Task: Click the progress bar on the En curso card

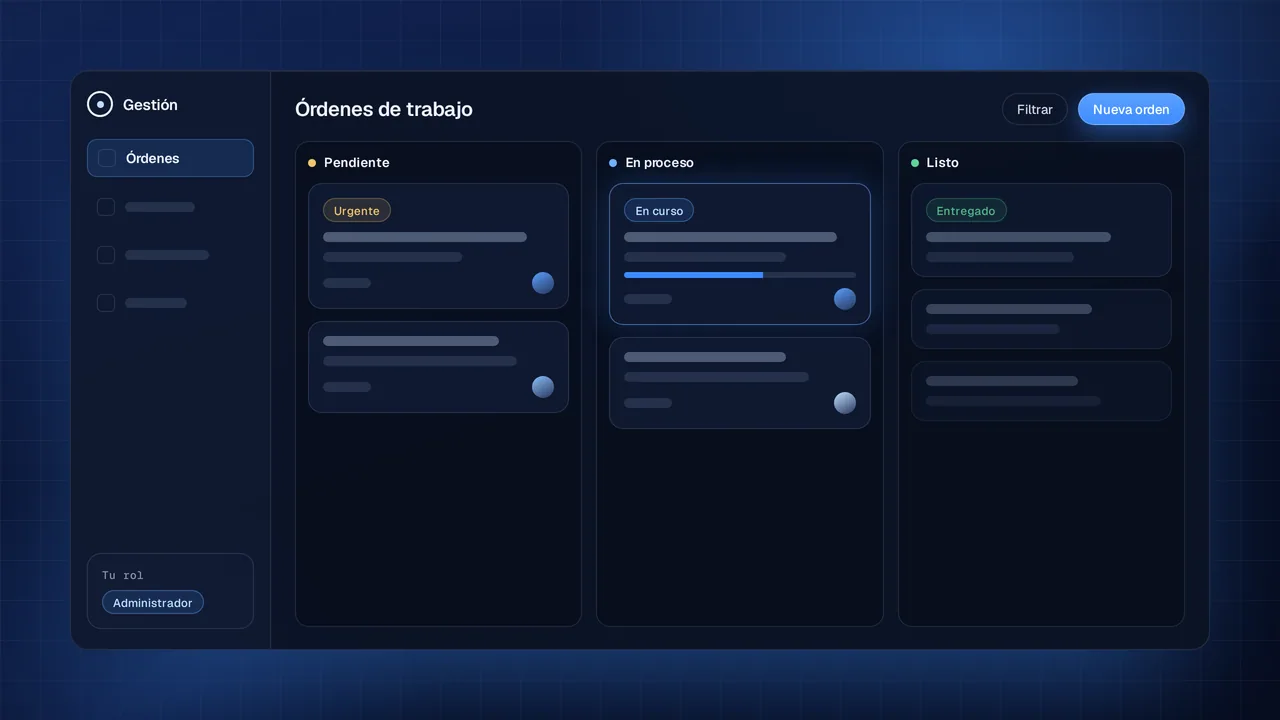Action: click(x=740, y=275)
